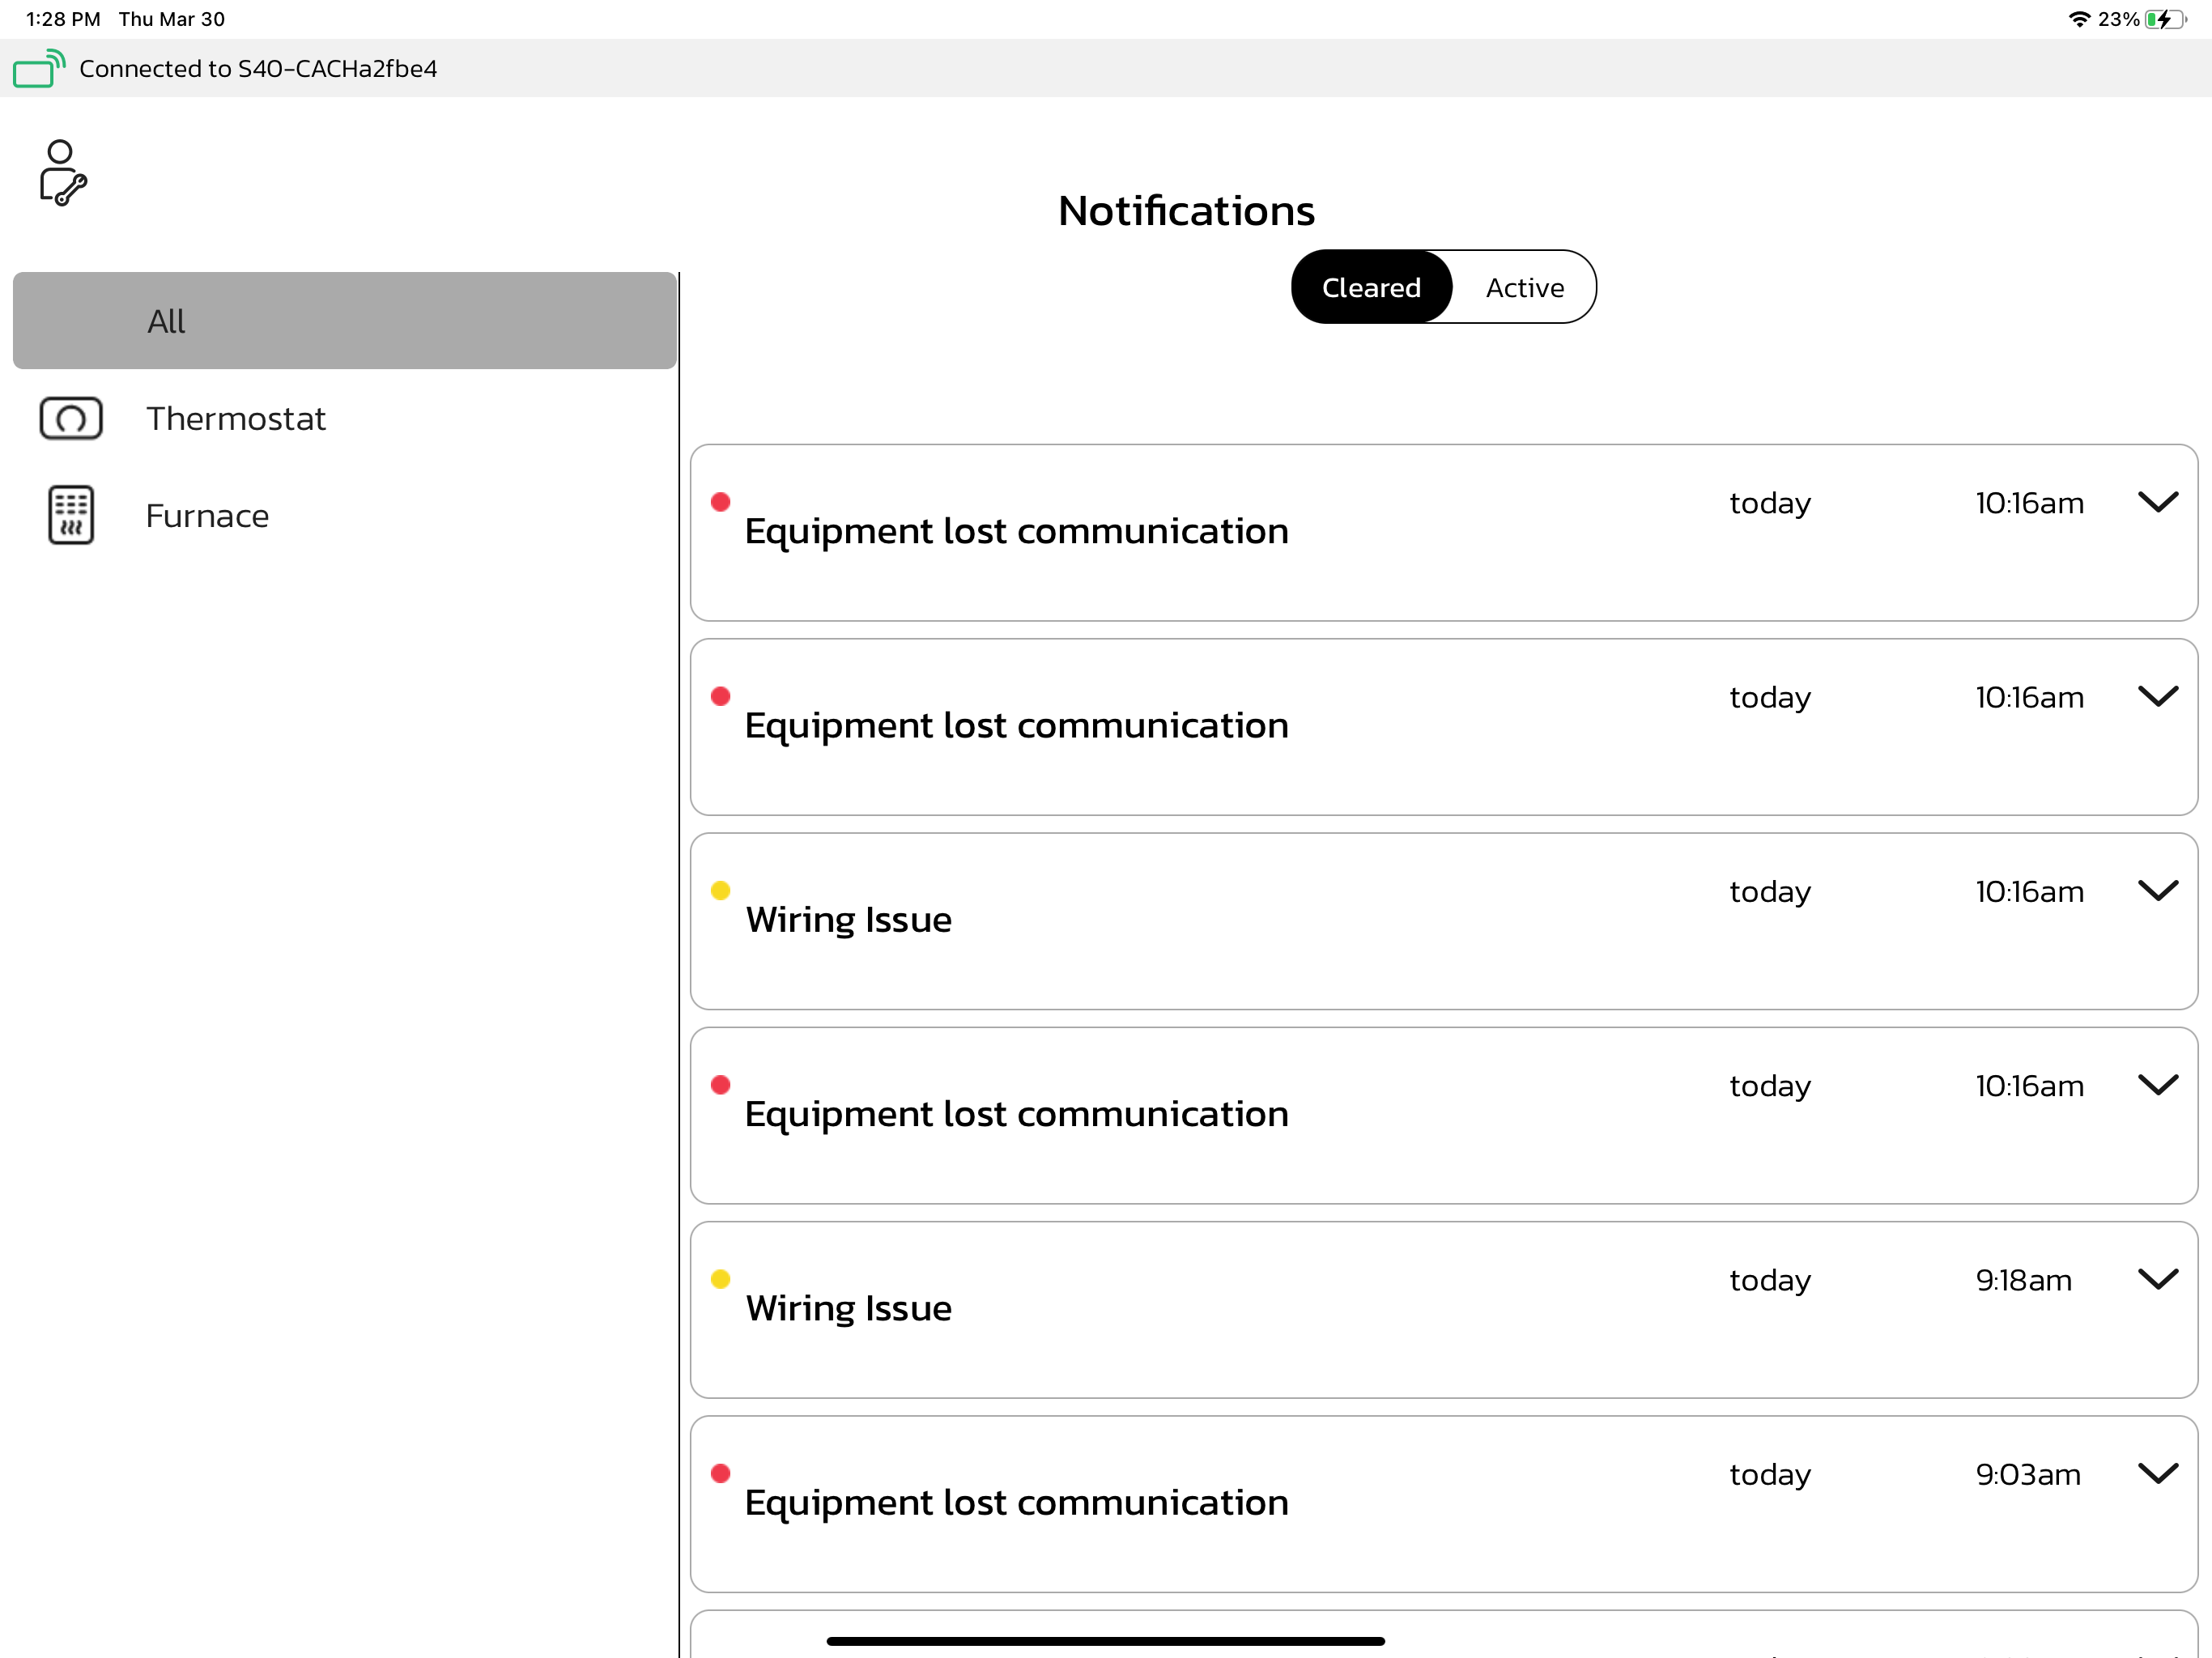
Task: Click the Furnace device icon
Action: tap(71, 515)
